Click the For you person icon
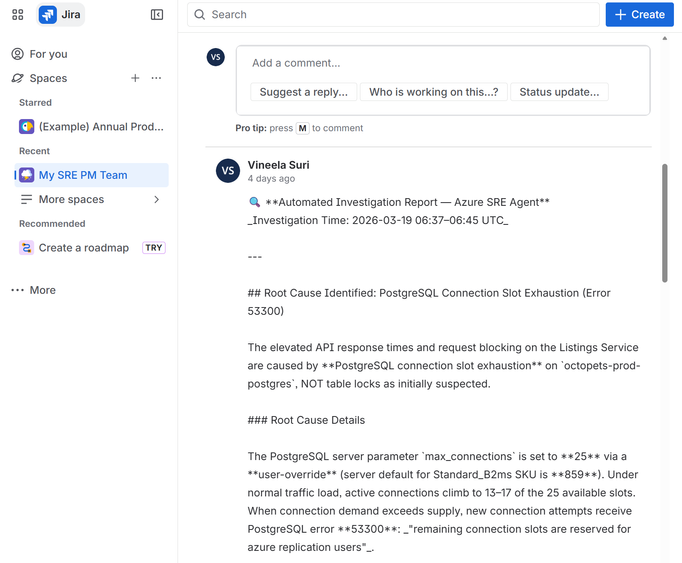This screenshot has height=563, width=682. pyautogui.click(x=17, y=54)
